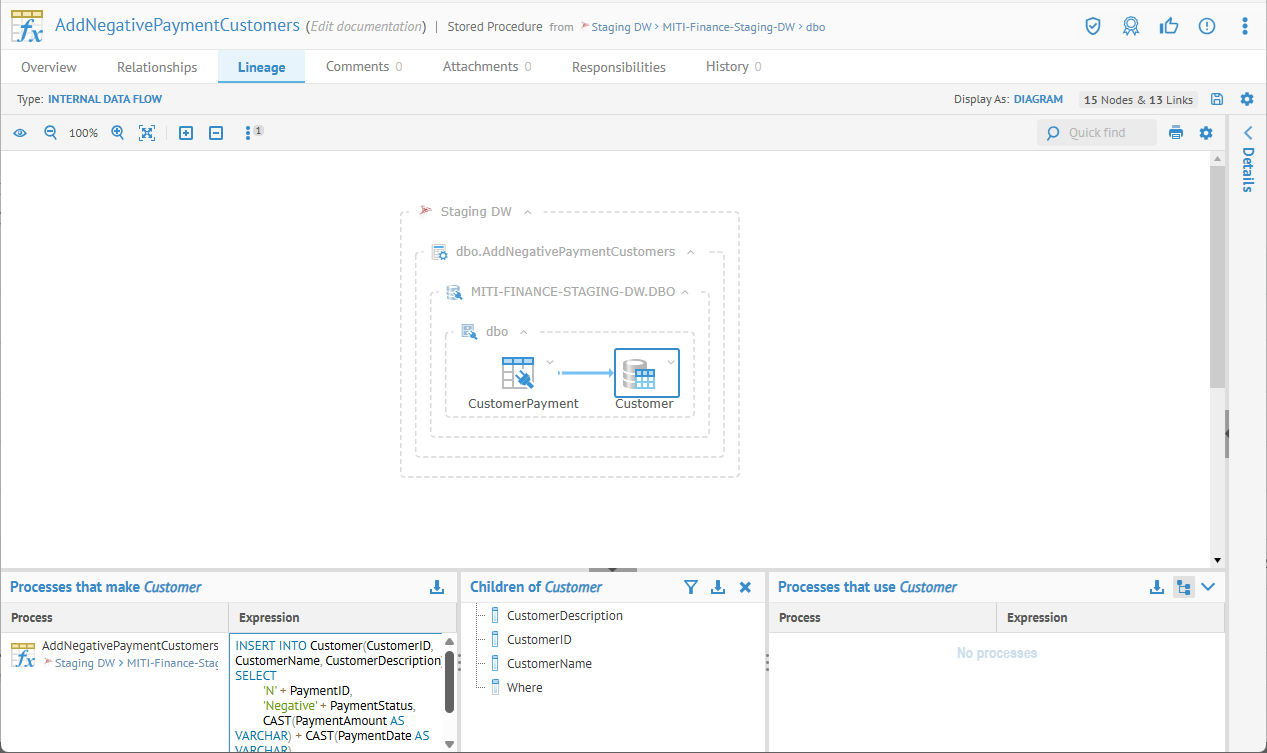This screenshot has width=1267, height=753.
Task: Collapse the dbo.AddNegativePaymentCustomers container
Action: point(690,252)
